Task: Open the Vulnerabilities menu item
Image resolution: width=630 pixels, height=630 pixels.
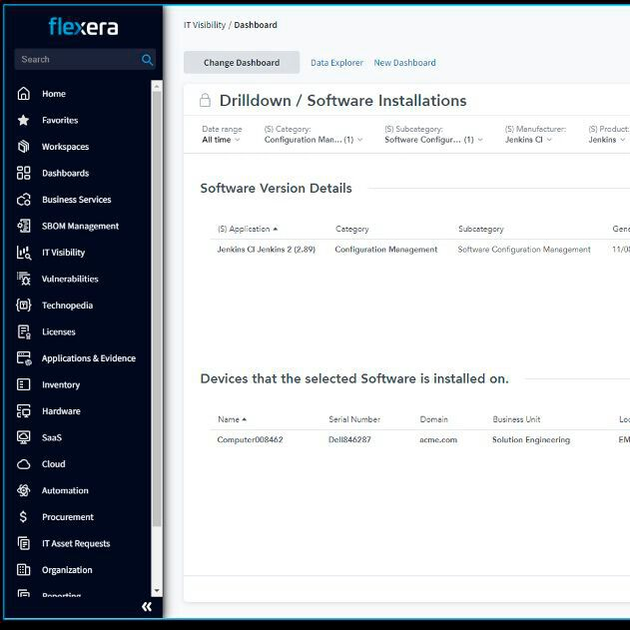Action: (x=70, y=279)
